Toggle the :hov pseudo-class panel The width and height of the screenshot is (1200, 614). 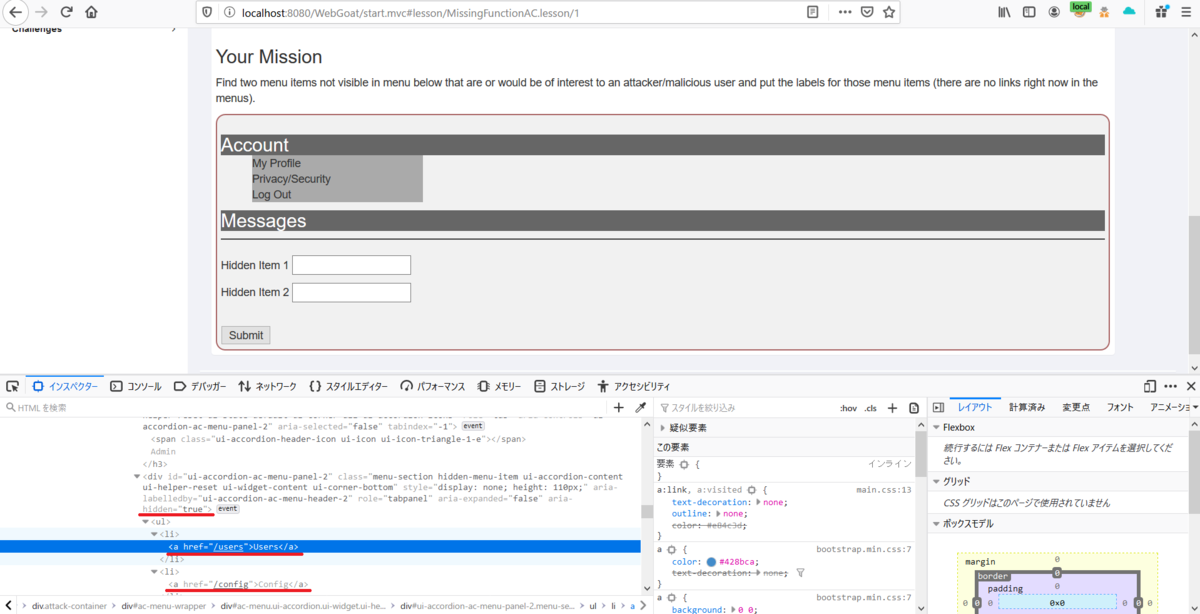848,408
